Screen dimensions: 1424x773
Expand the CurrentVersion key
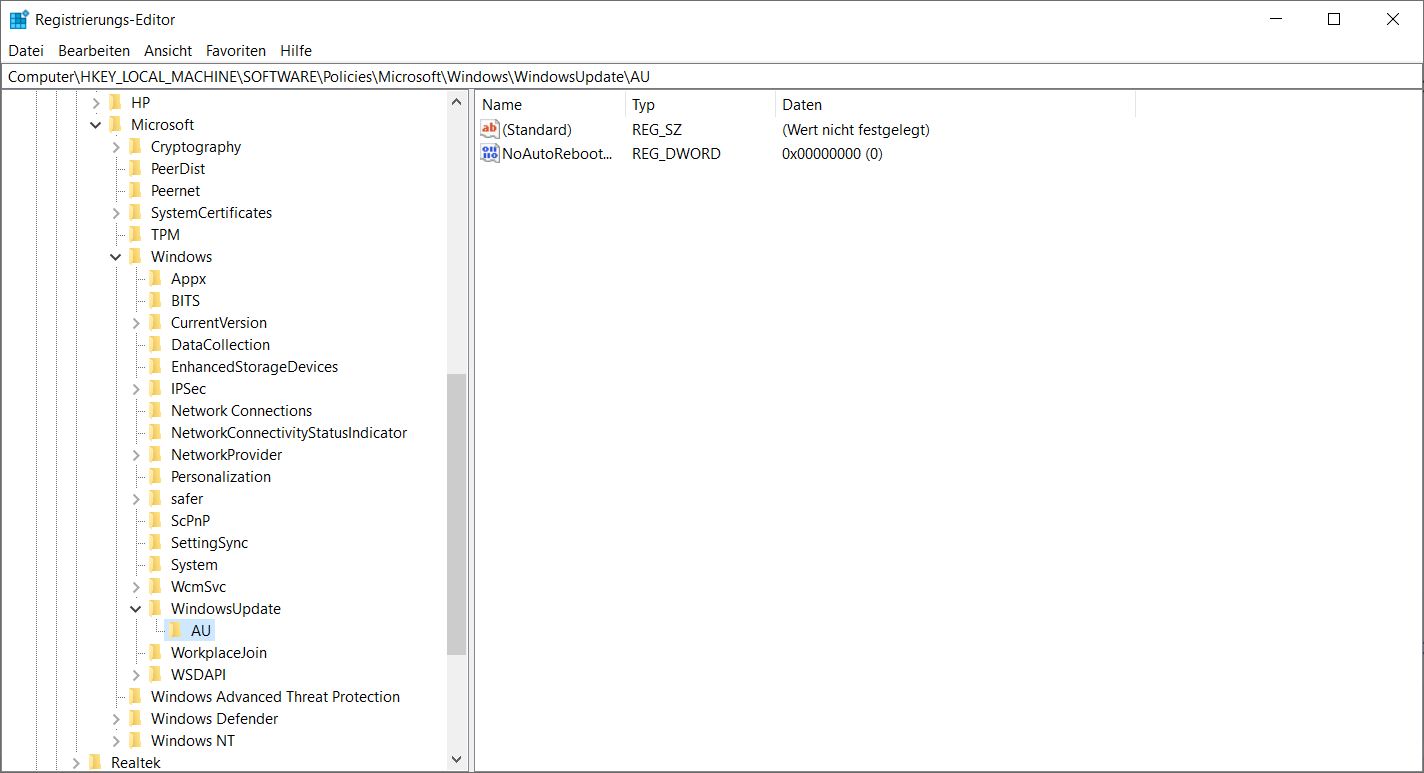(136, 322)
